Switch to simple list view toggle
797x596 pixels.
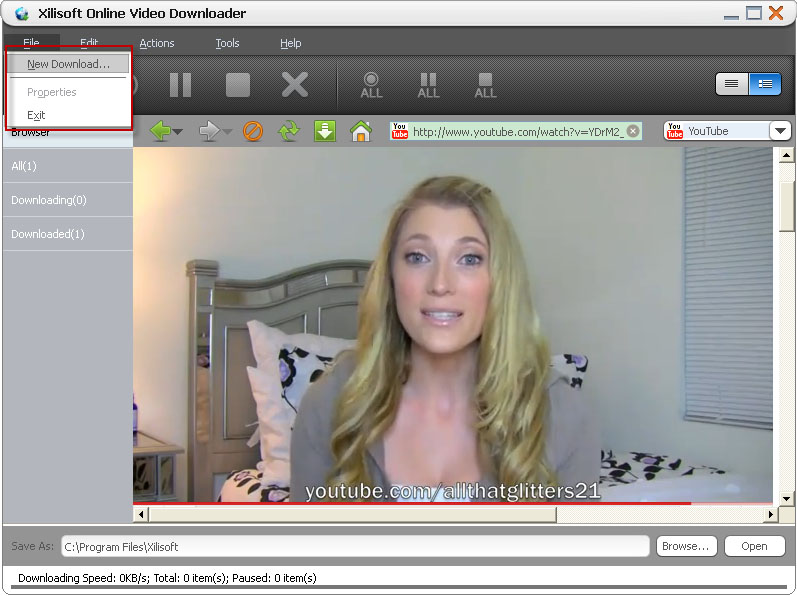(732, 84)
